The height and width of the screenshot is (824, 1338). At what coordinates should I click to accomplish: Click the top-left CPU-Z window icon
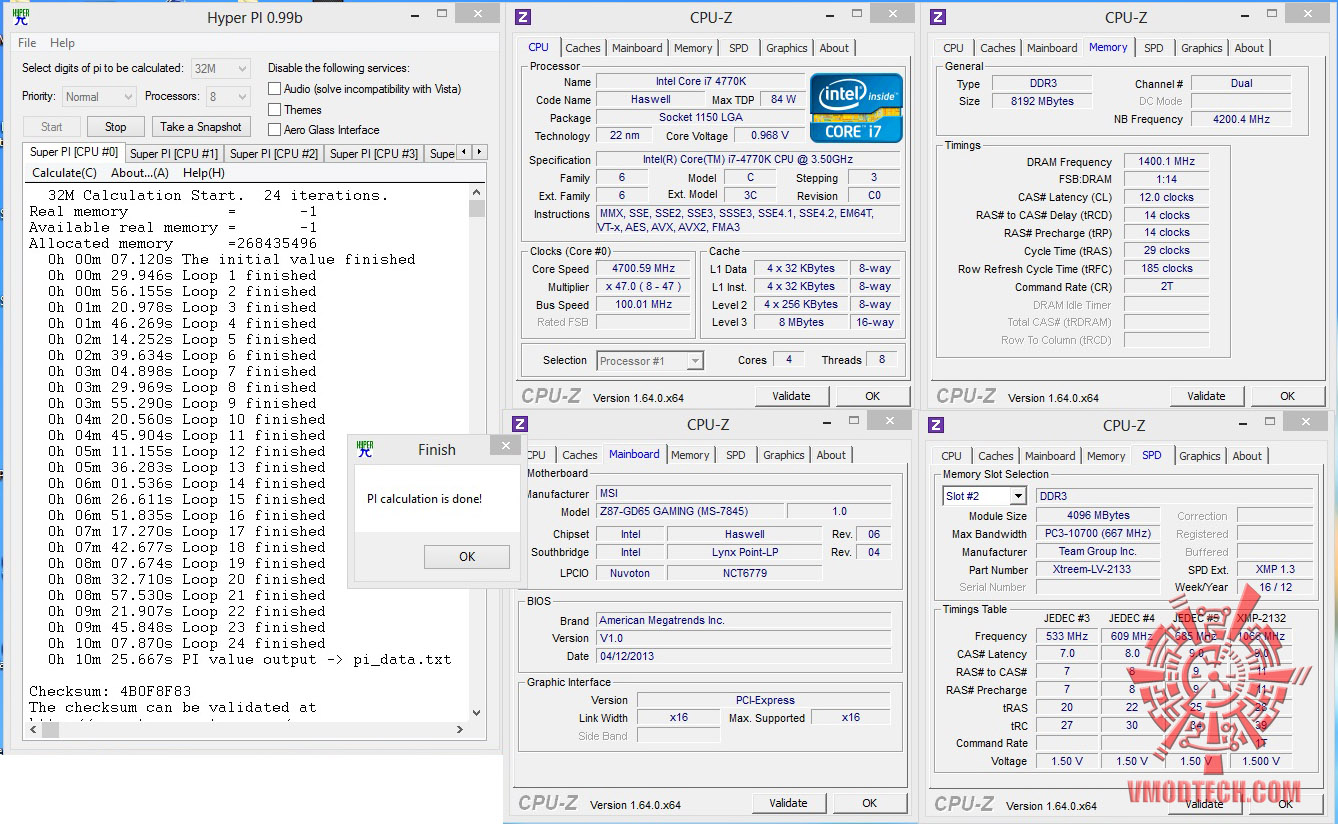click(x=523, y=17)
